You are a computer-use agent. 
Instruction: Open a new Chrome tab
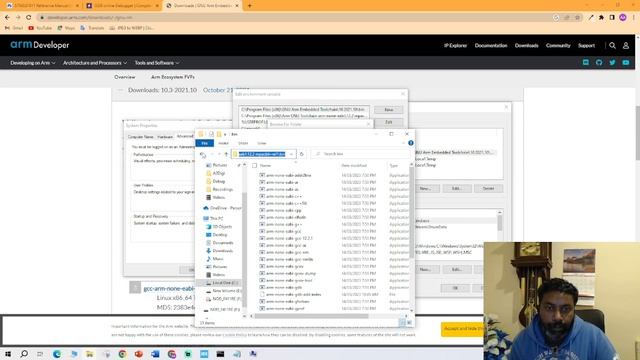[x=249, y=6]
